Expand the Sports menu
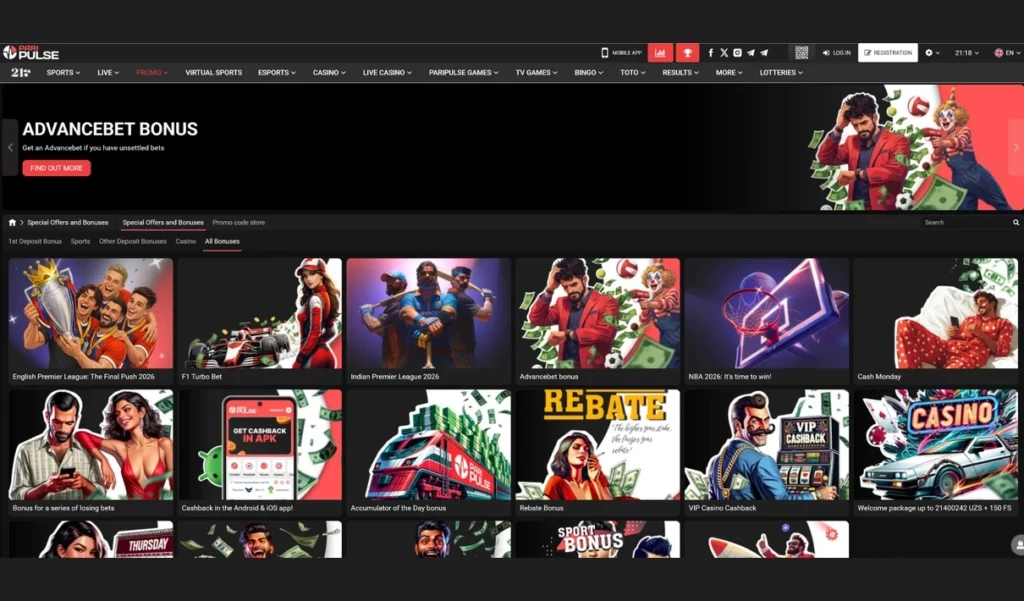The height and width of the screenshot is (601, 1024). coord(63,73)
